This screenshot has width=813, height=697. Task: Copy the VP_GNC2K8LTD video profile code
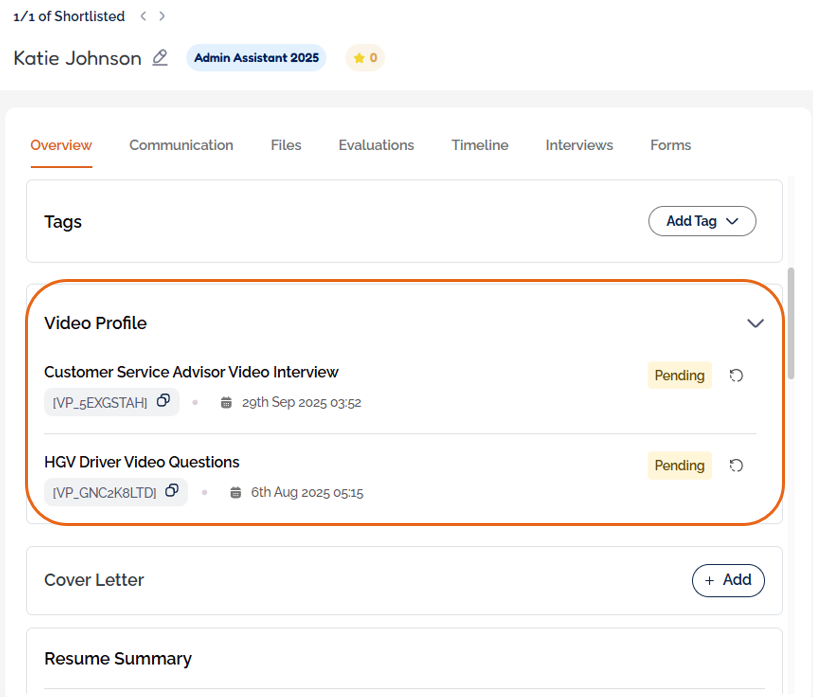tap(172, 491)
